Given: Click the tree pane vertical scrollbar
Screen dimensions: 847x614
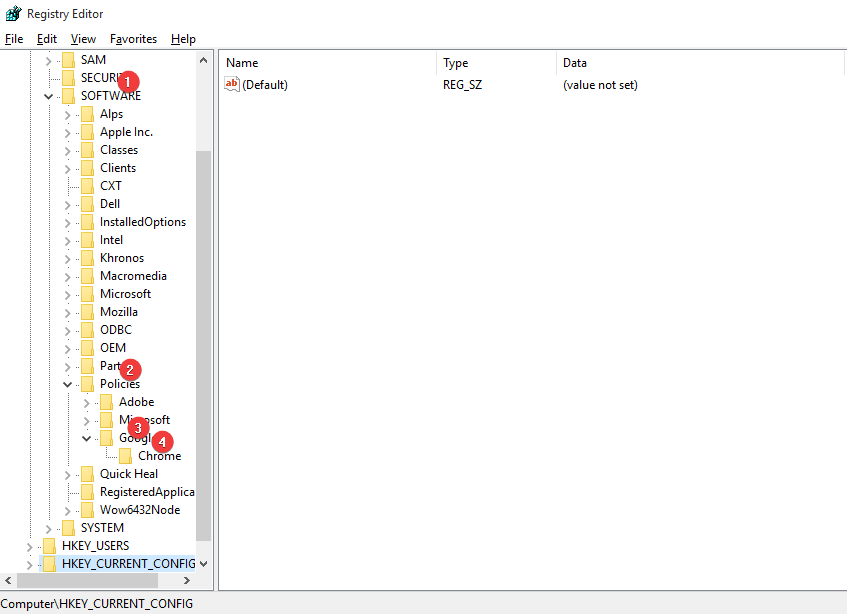Looking at the screenshot, I should [204, 340].
